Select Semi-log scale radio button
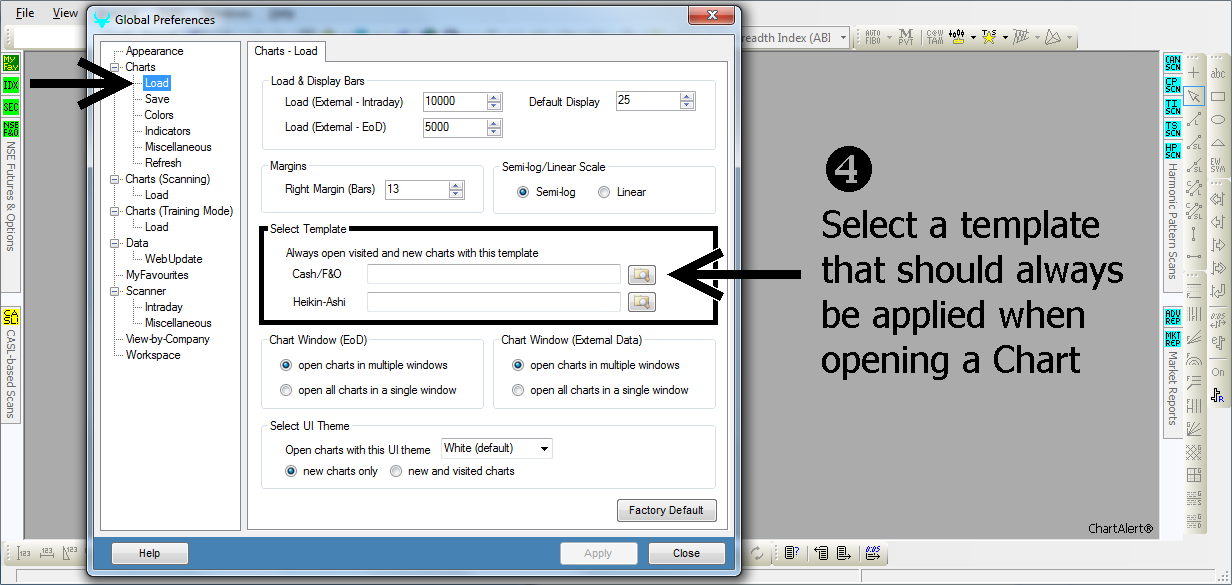 coord(523,192)
